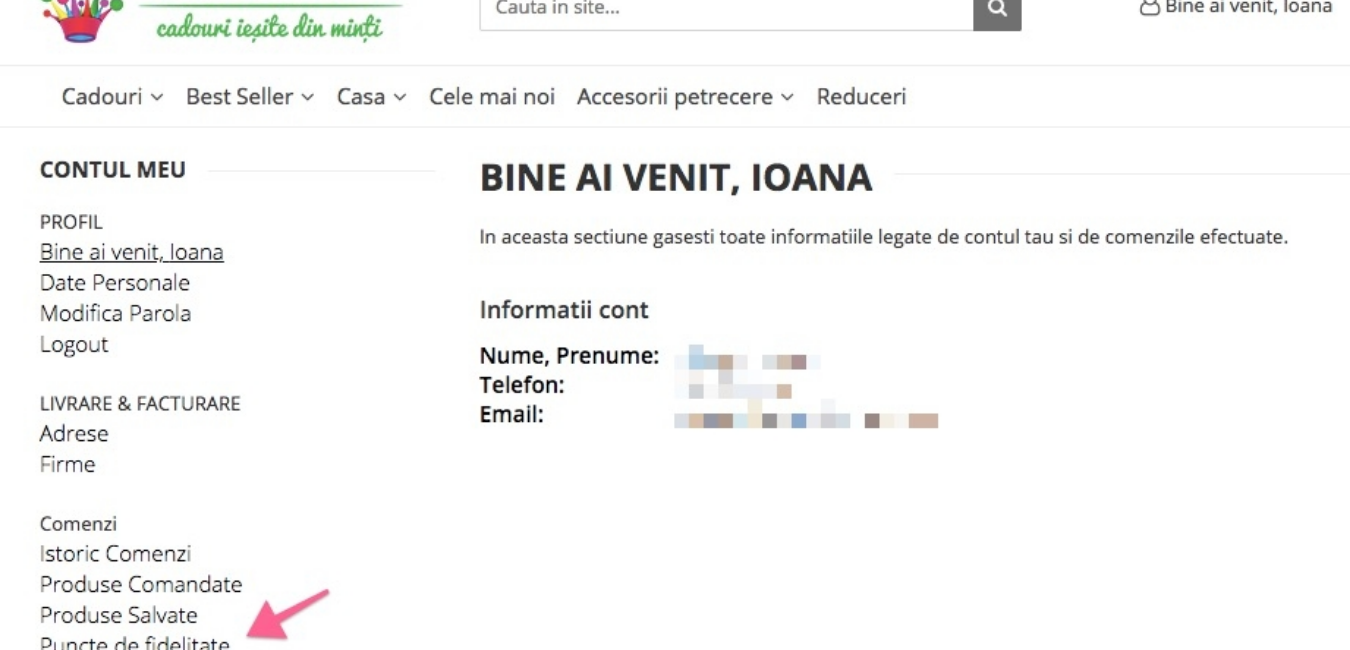The height and width of the screenshot is (650, 1350).
Task: Expand the Cadouri dropdown menu
Action: point(102,96)
